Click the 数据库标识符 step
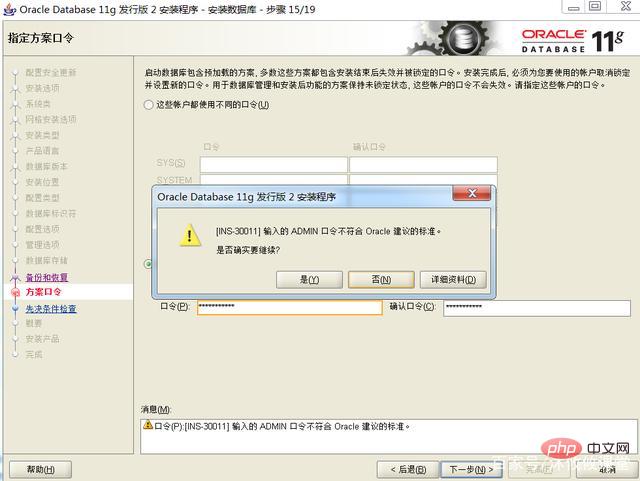The height and width of the screenshot is (481, 640). click(x=51, y=214)
